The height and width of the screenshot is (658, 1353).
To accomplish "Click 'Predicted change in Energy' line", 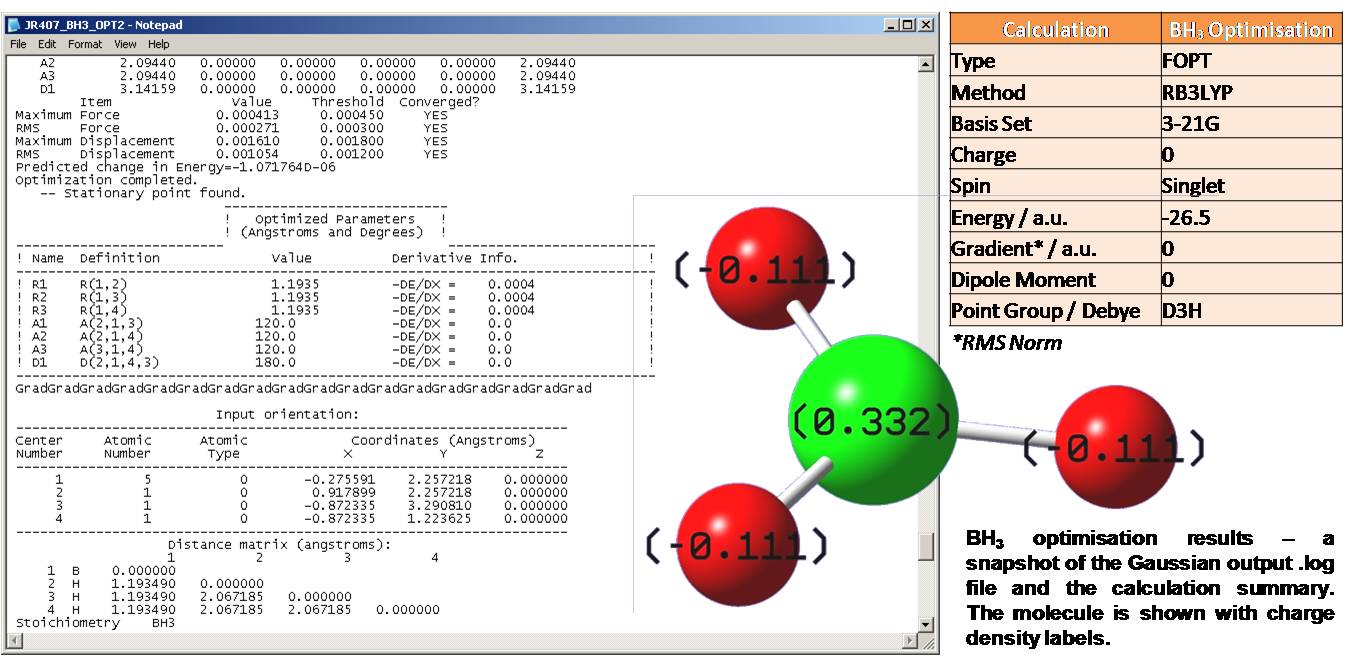I will coord(175,167).
